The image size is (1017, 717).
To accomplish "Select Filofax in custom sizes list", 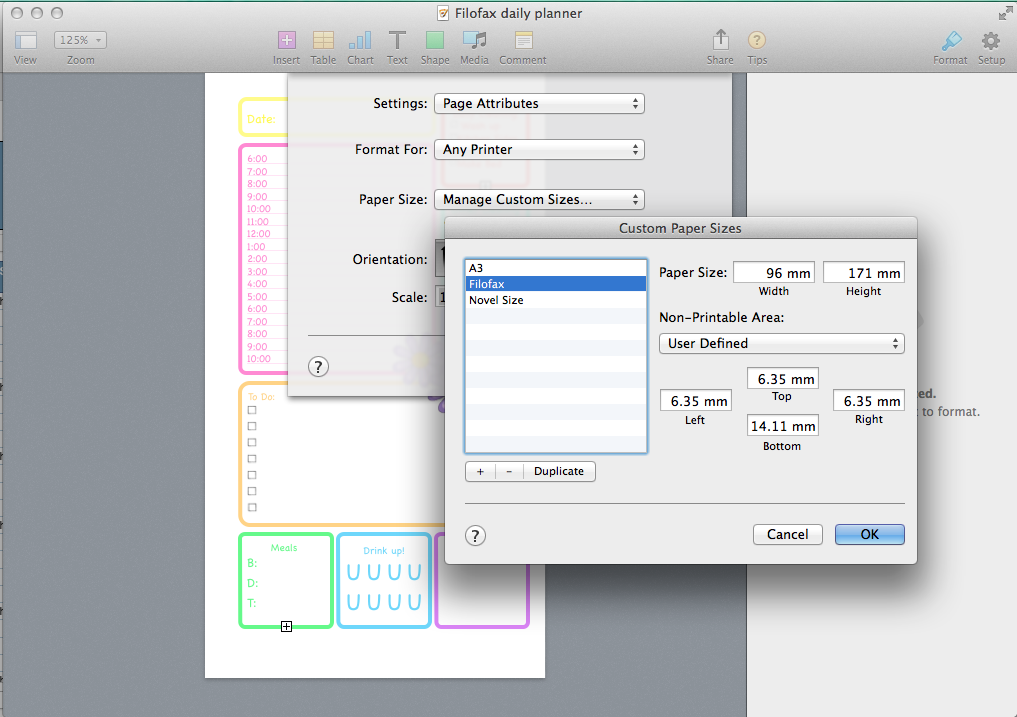I will (x=556, y=284).
